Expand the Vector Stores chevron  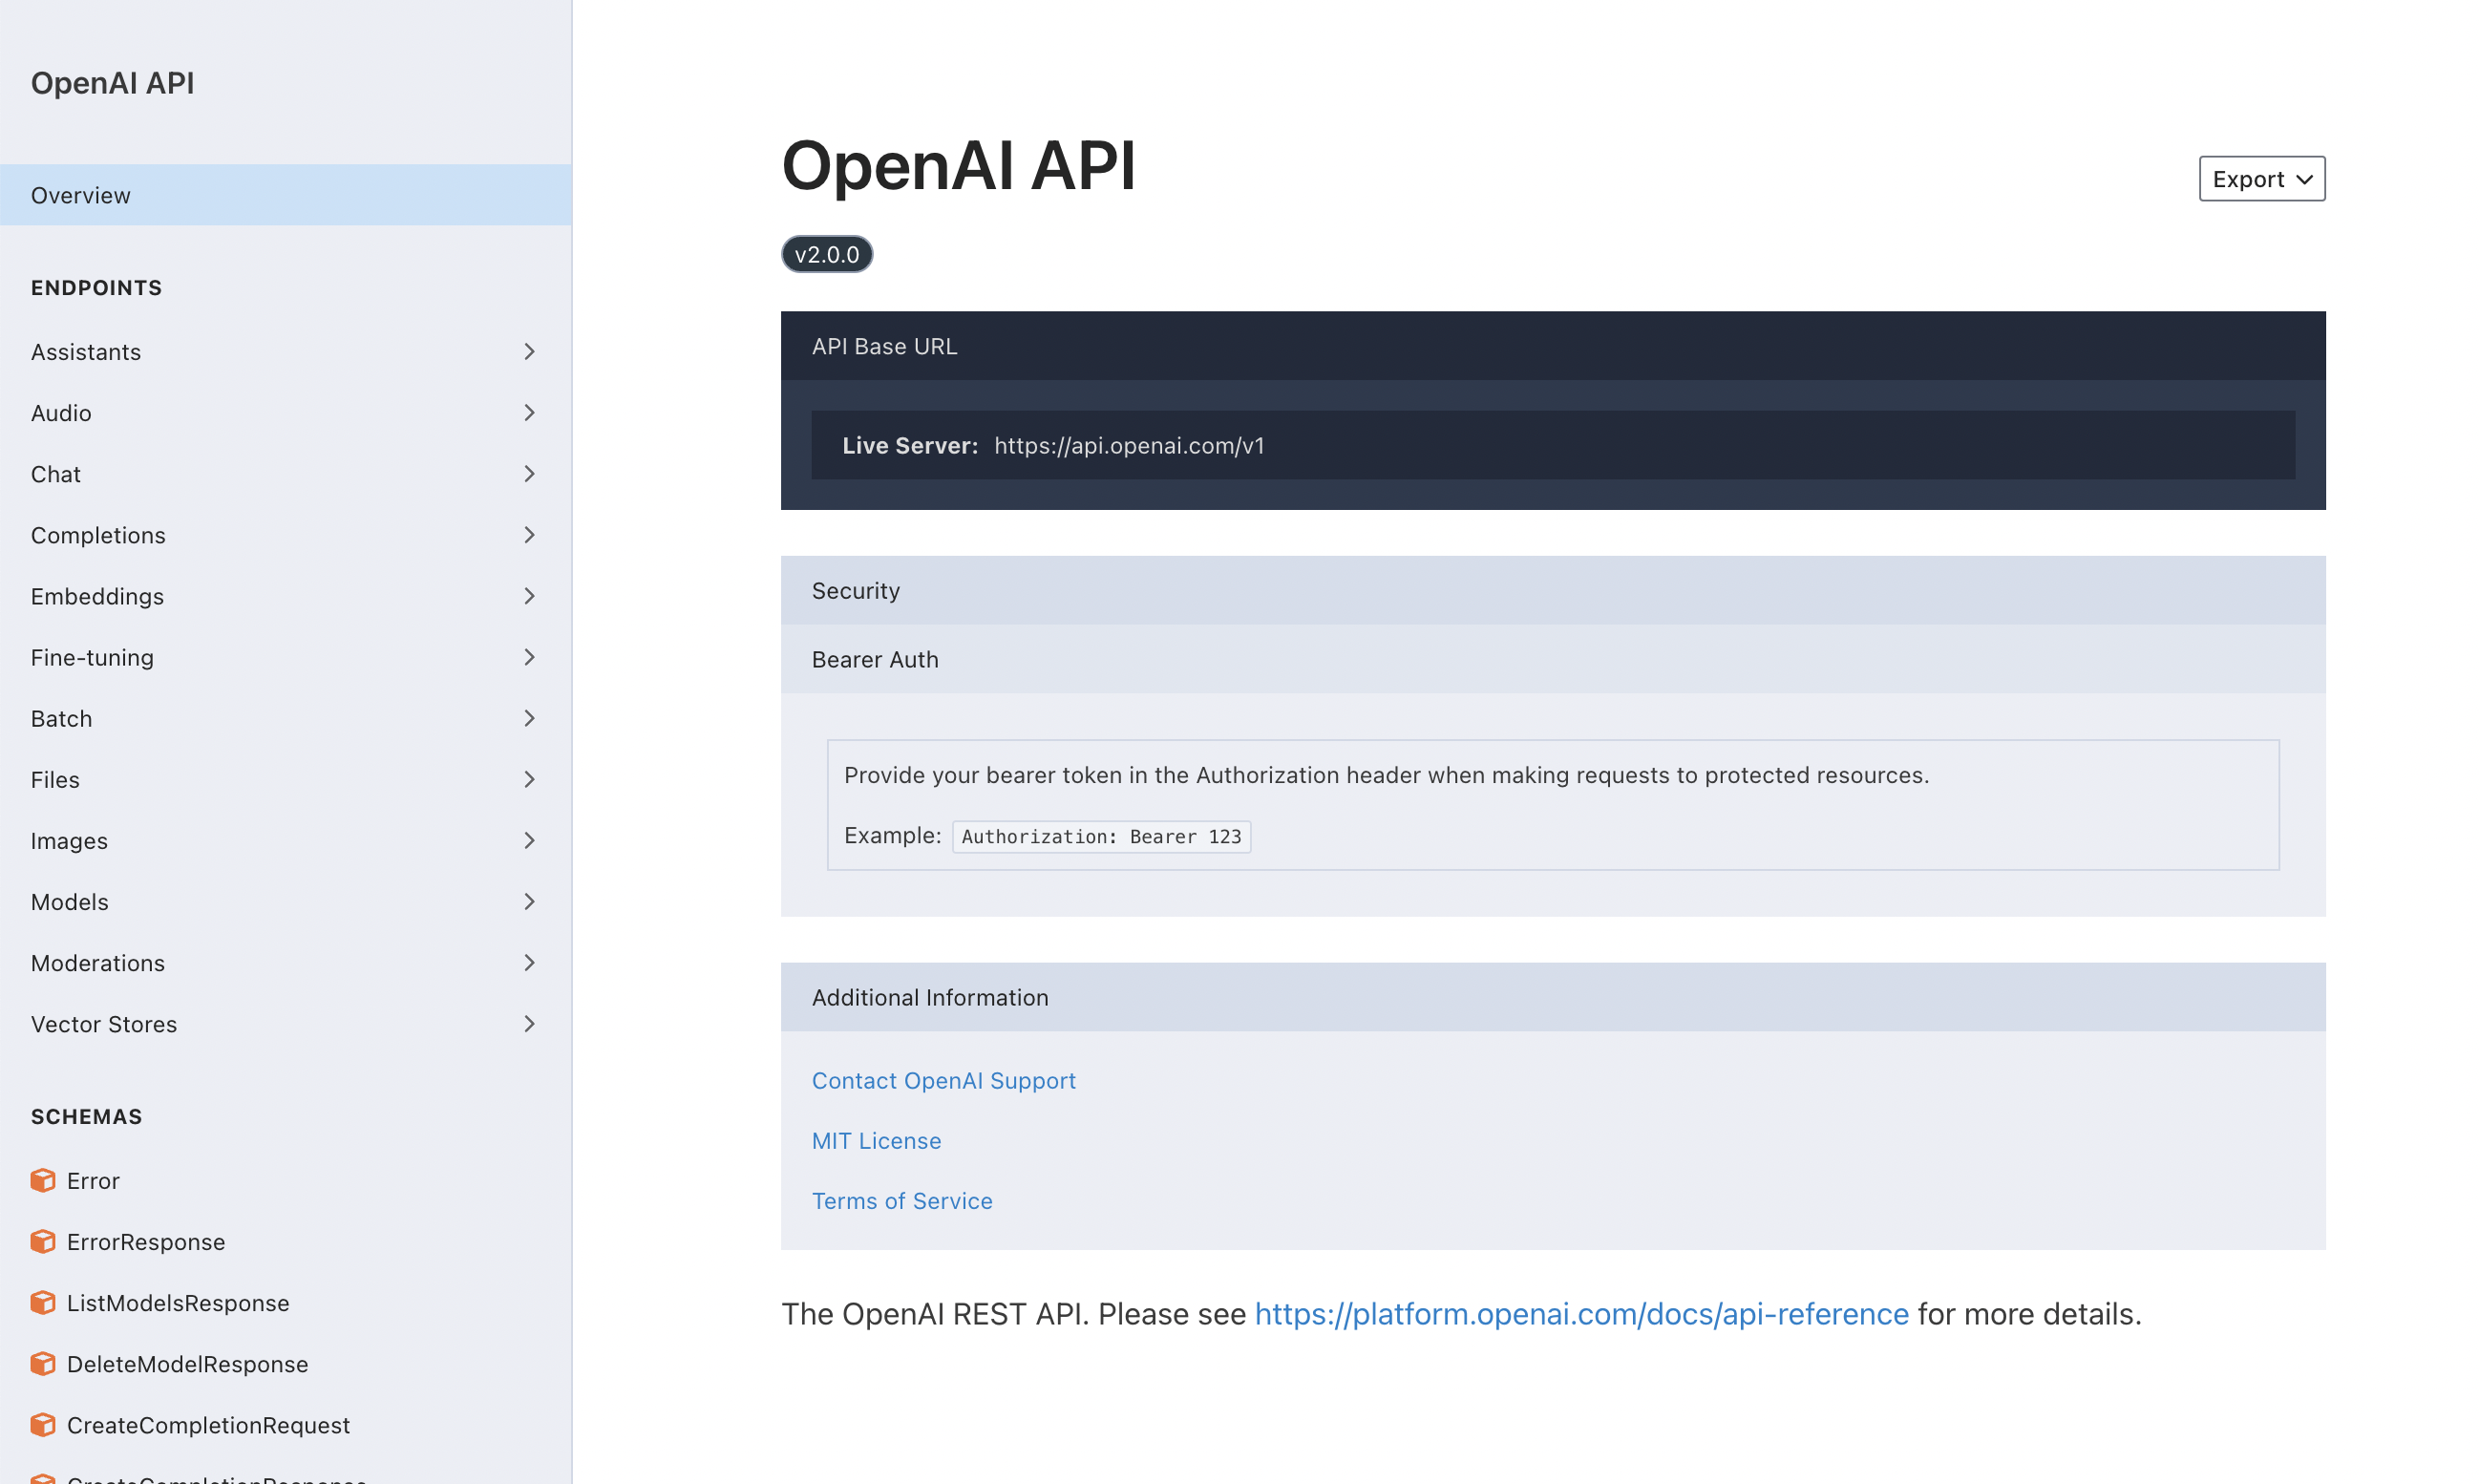coord(529,1024)
